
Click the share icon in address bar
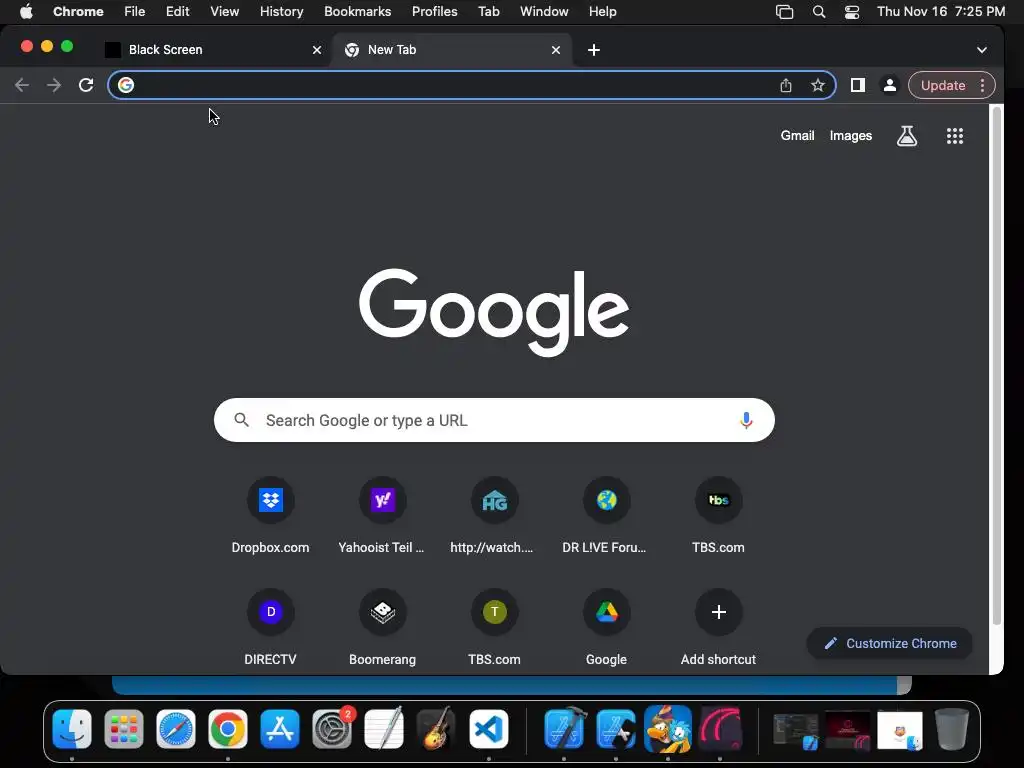click(786, 86)
